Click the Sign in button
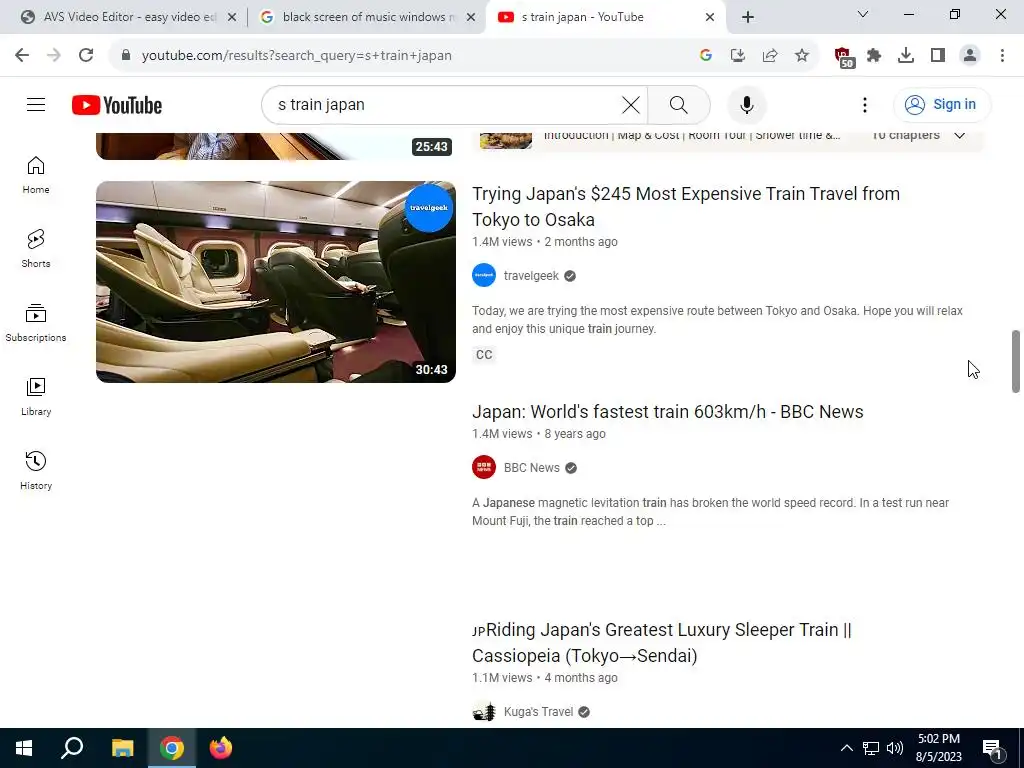Screen dimensions: 1024x768 click(941, 104)
